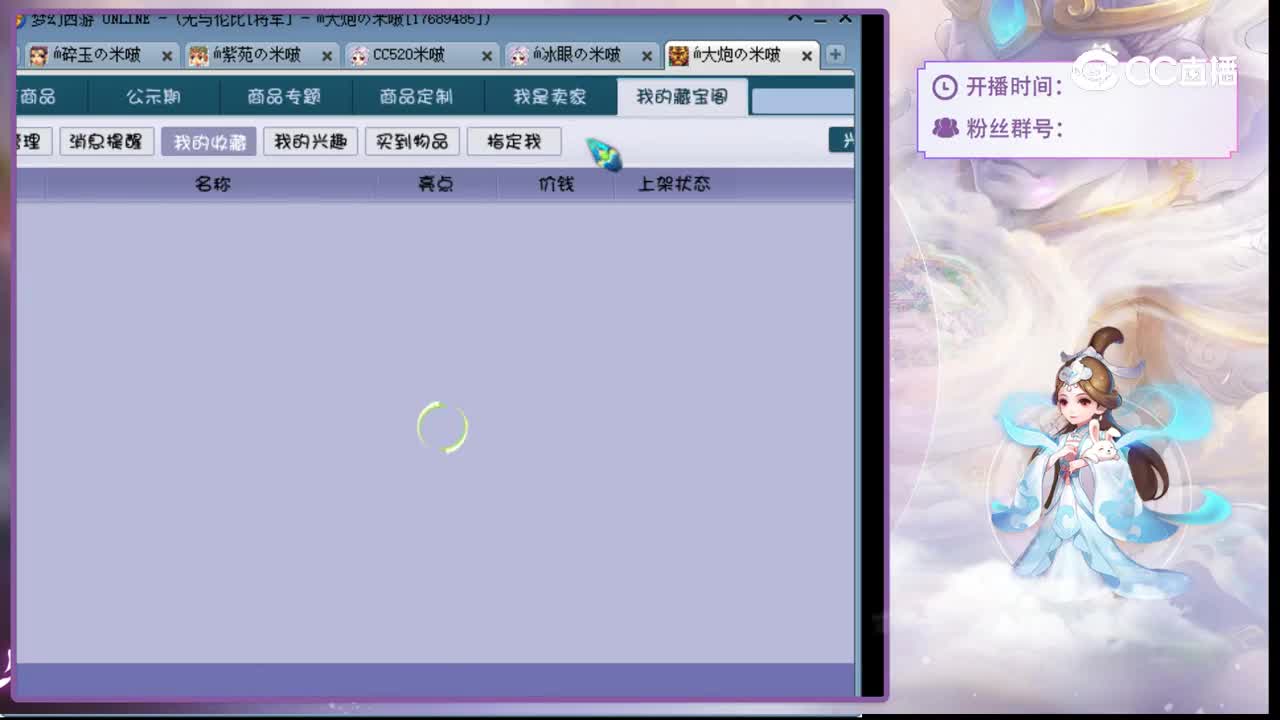
Task: Sort by the 上架状态 column header
Action: pyautogui.click(x=674, y=184)
